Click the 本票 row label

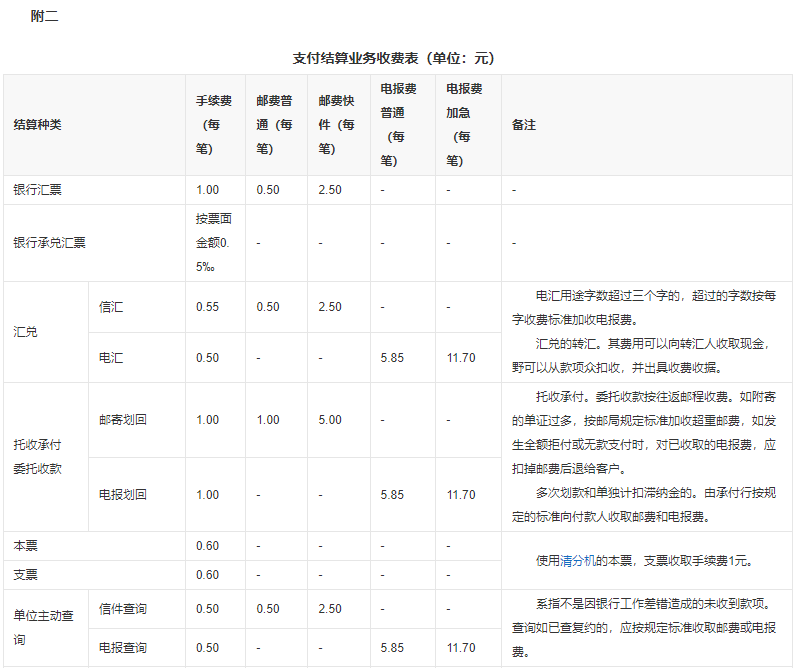coord(25,546)
